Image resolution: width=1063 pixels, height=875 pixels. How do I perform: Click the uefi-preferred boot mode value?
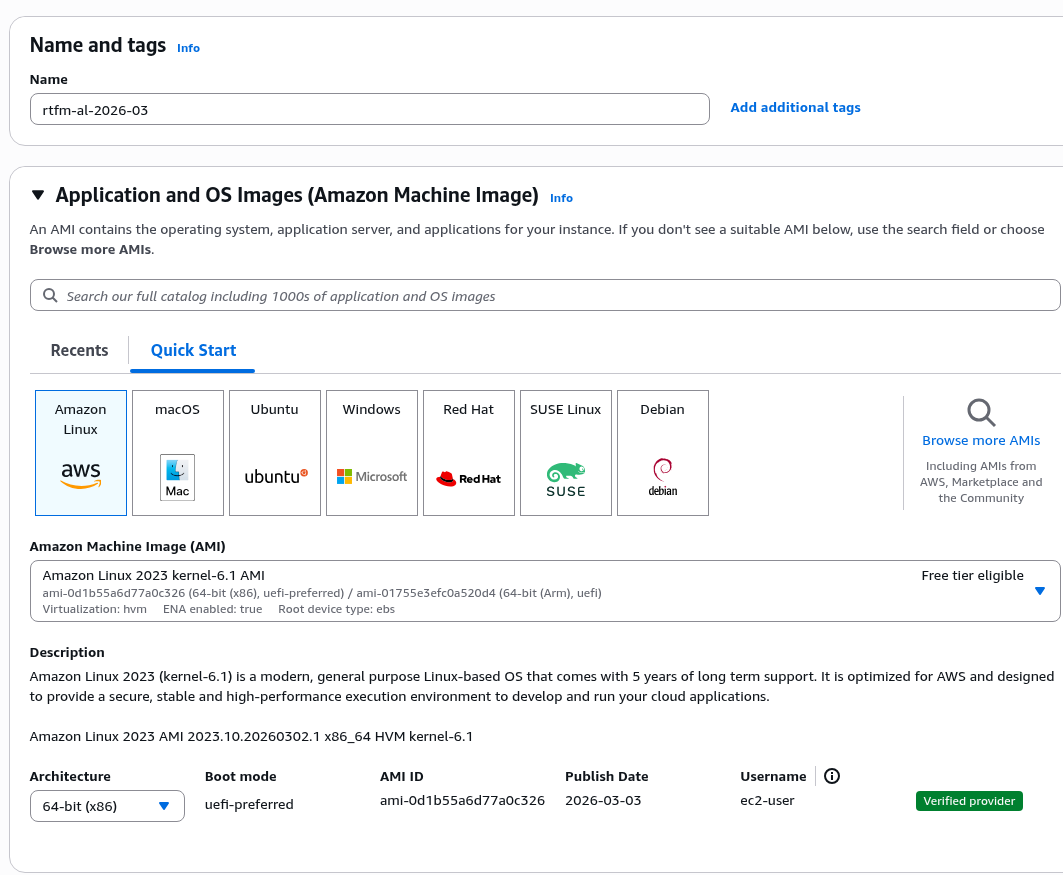tap(249, 805)
